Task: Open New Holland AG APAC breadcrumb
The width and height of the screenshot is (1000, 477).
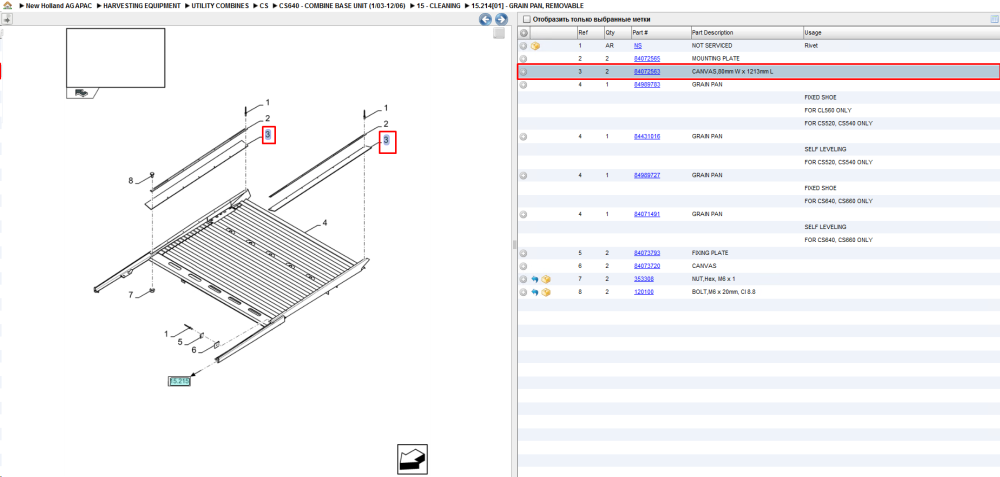Action: [60, 6]
